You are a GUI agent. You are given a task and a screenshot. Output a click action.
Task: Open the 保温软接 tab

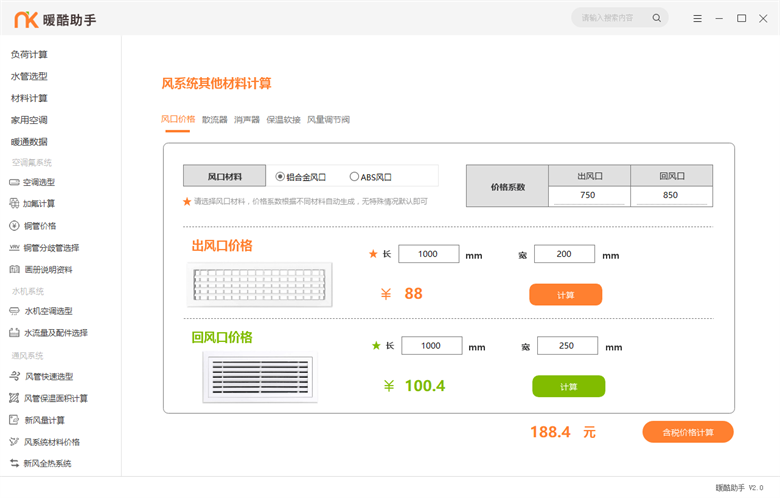click(283, 119)
